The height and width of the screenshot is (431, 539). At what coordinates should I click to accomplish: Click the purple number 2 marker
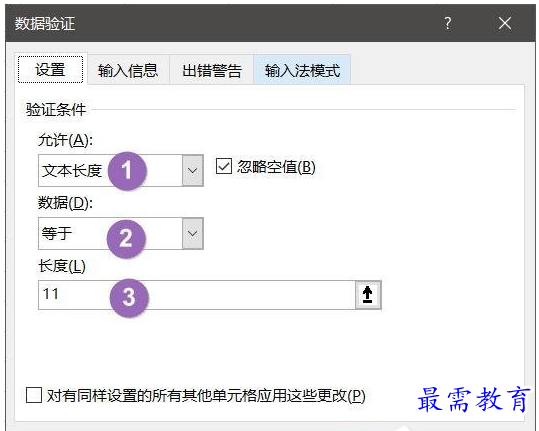tap(126, 239)
